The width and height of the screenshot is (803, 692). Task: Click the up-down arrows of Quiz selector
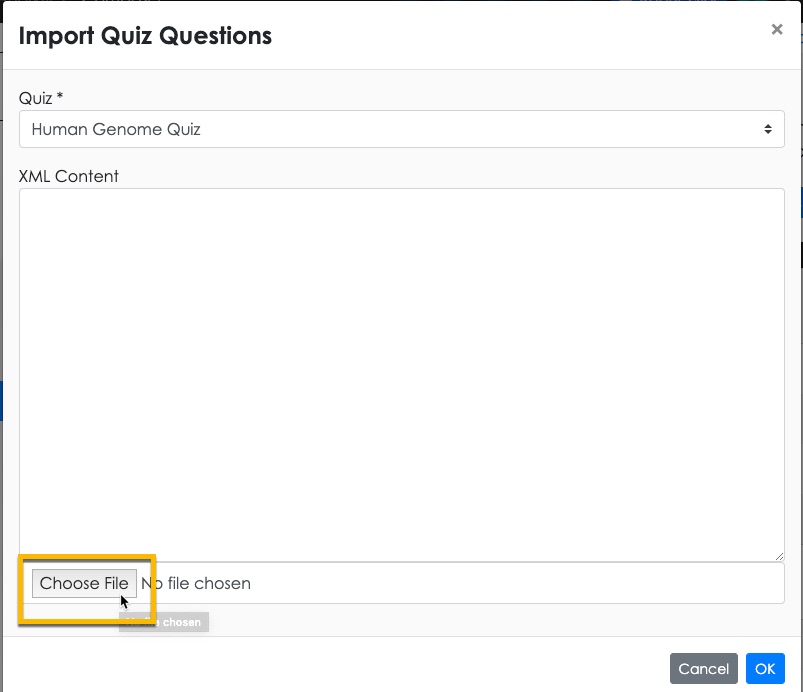(x=767, y=129)
